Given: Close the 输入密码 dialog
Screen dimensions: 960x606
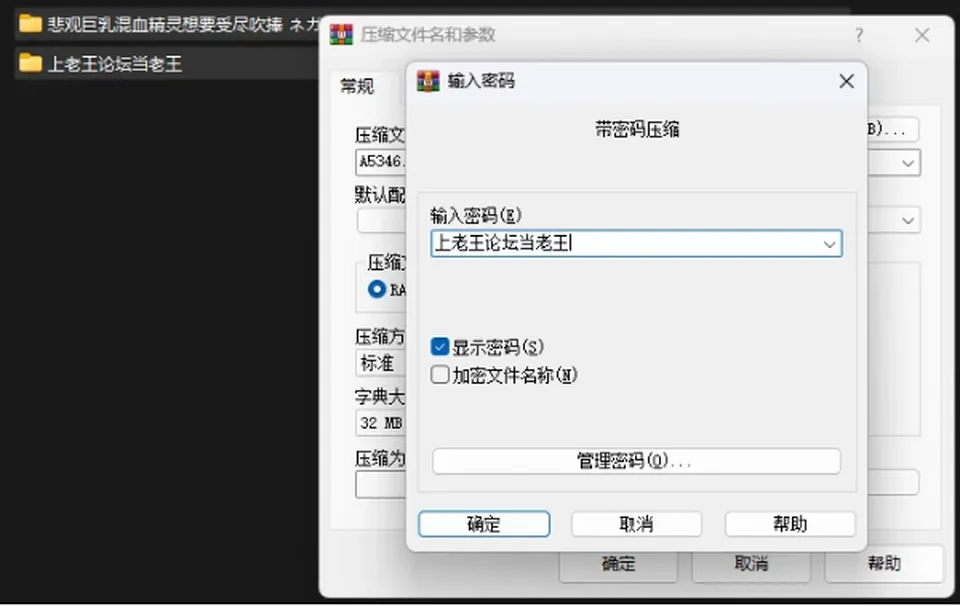Looking at the screenshot, I should coord(846,81).
